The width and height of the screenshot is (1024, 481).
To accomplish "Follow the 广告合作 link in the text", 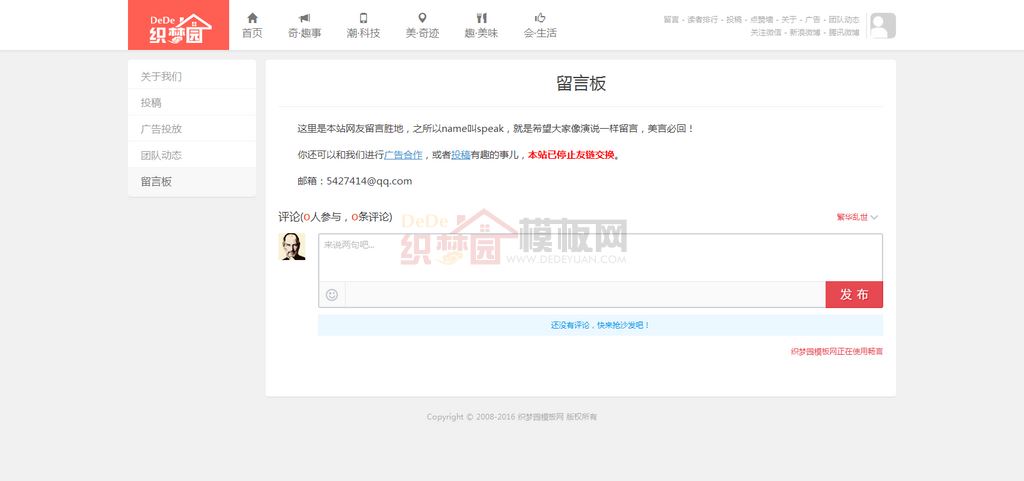I will pos(403,155).
